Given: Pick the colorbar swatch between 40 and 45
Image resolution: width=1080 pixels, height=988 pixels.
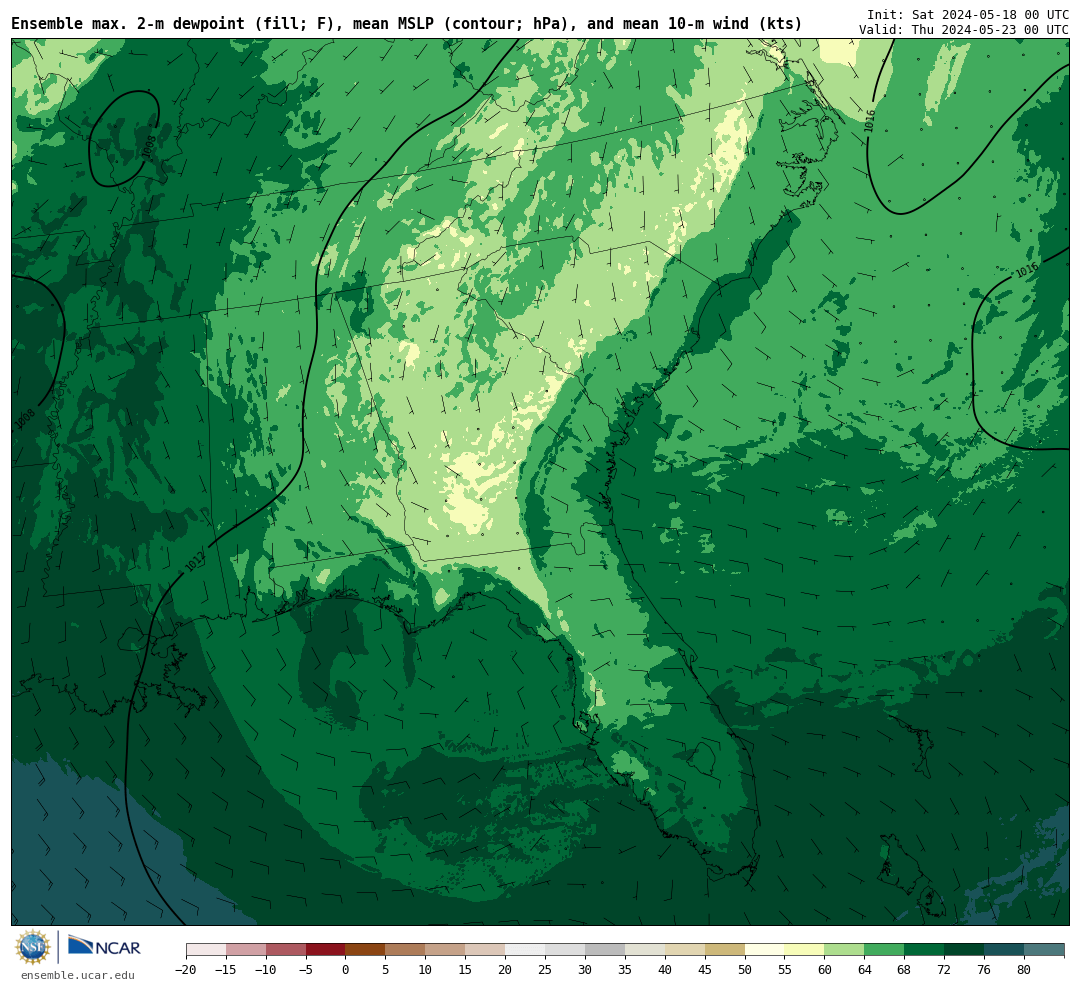Looking at the screenshot, I should click(x=685, y=950).
